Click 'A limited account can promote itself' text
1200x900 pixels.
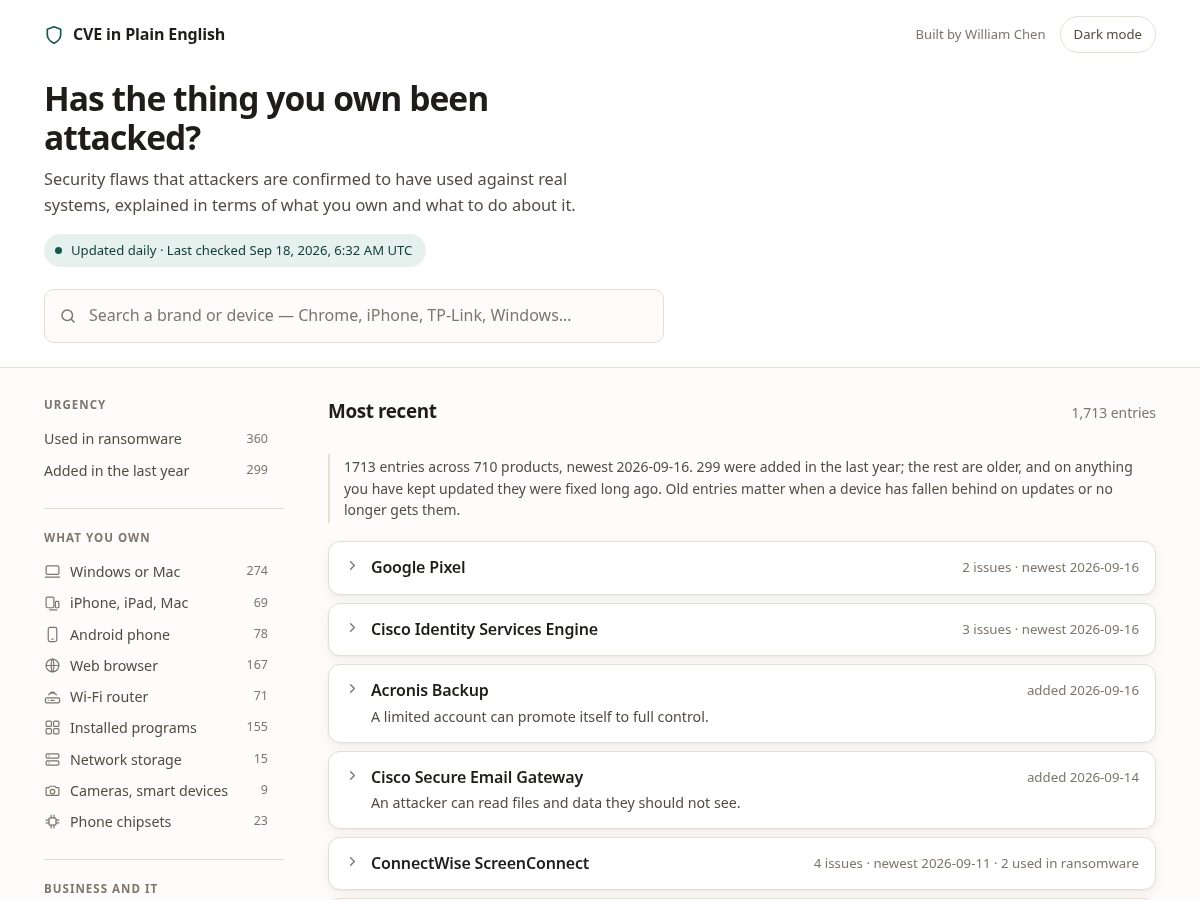pos(540,717)
